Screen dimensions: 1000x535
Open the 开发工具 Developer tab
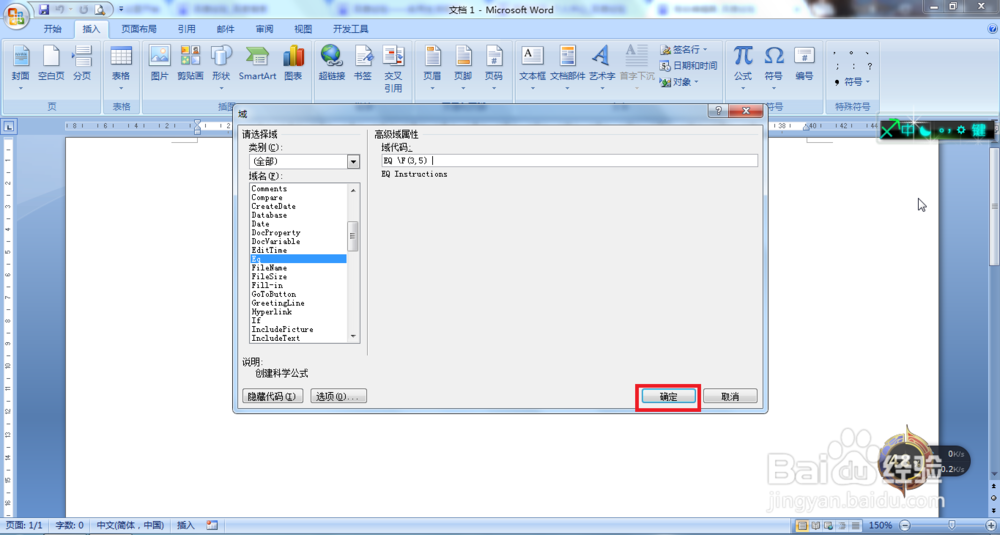351,29
